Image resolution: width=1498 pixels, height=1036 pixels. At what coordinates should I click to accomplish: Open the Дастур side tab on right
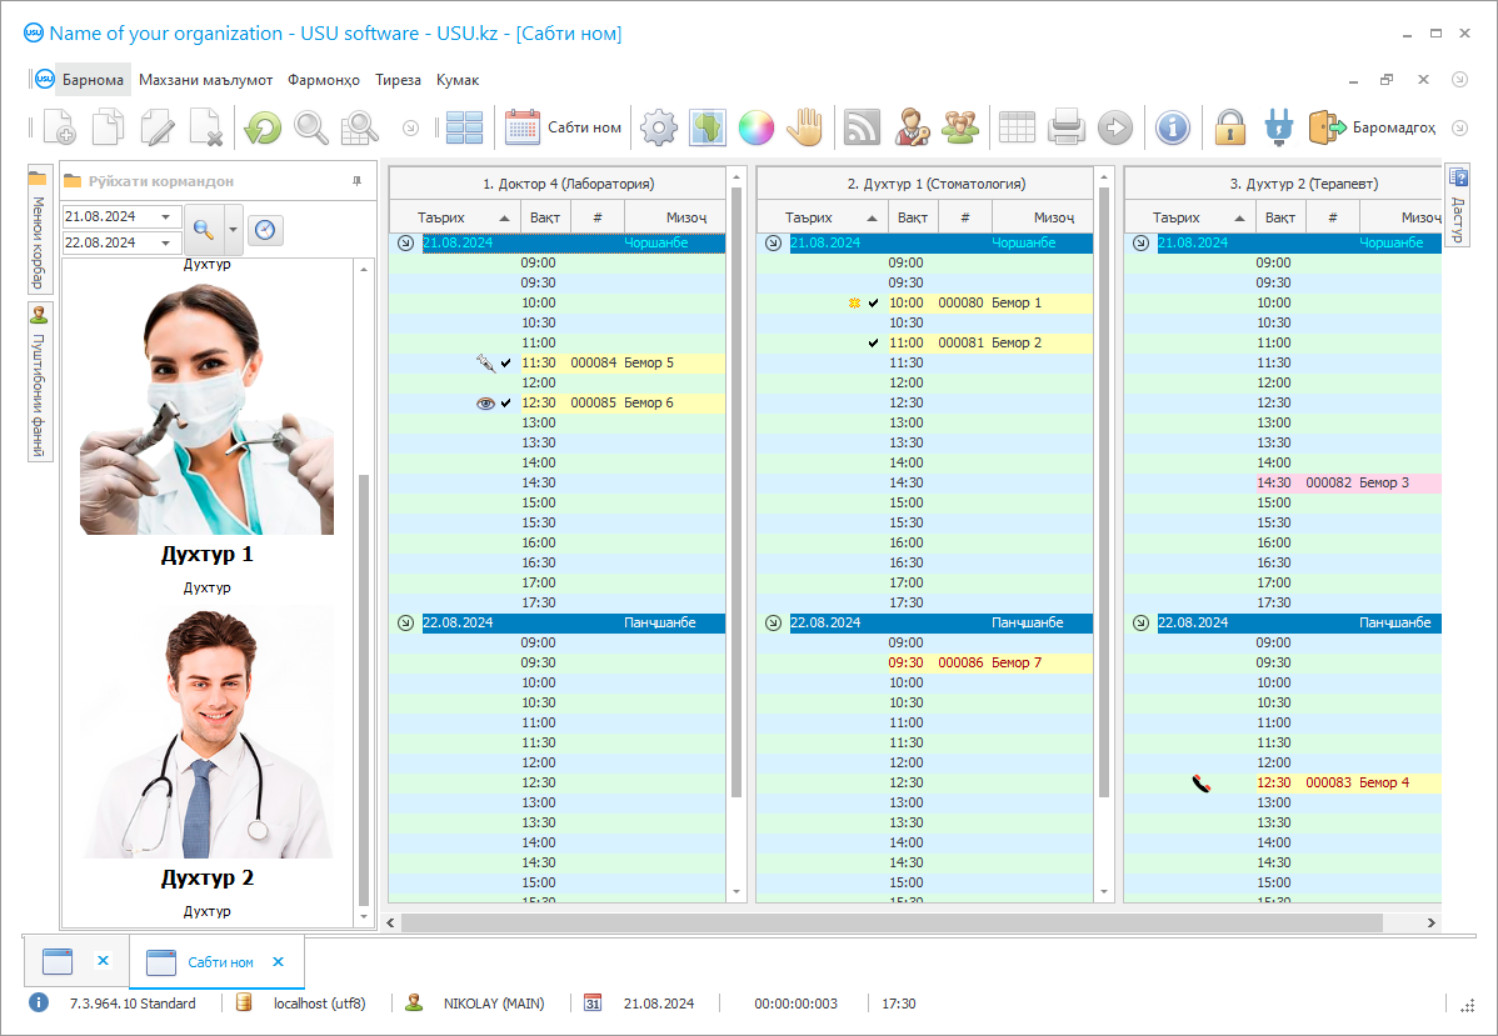pyautogui.click(x=1458, y=206)
